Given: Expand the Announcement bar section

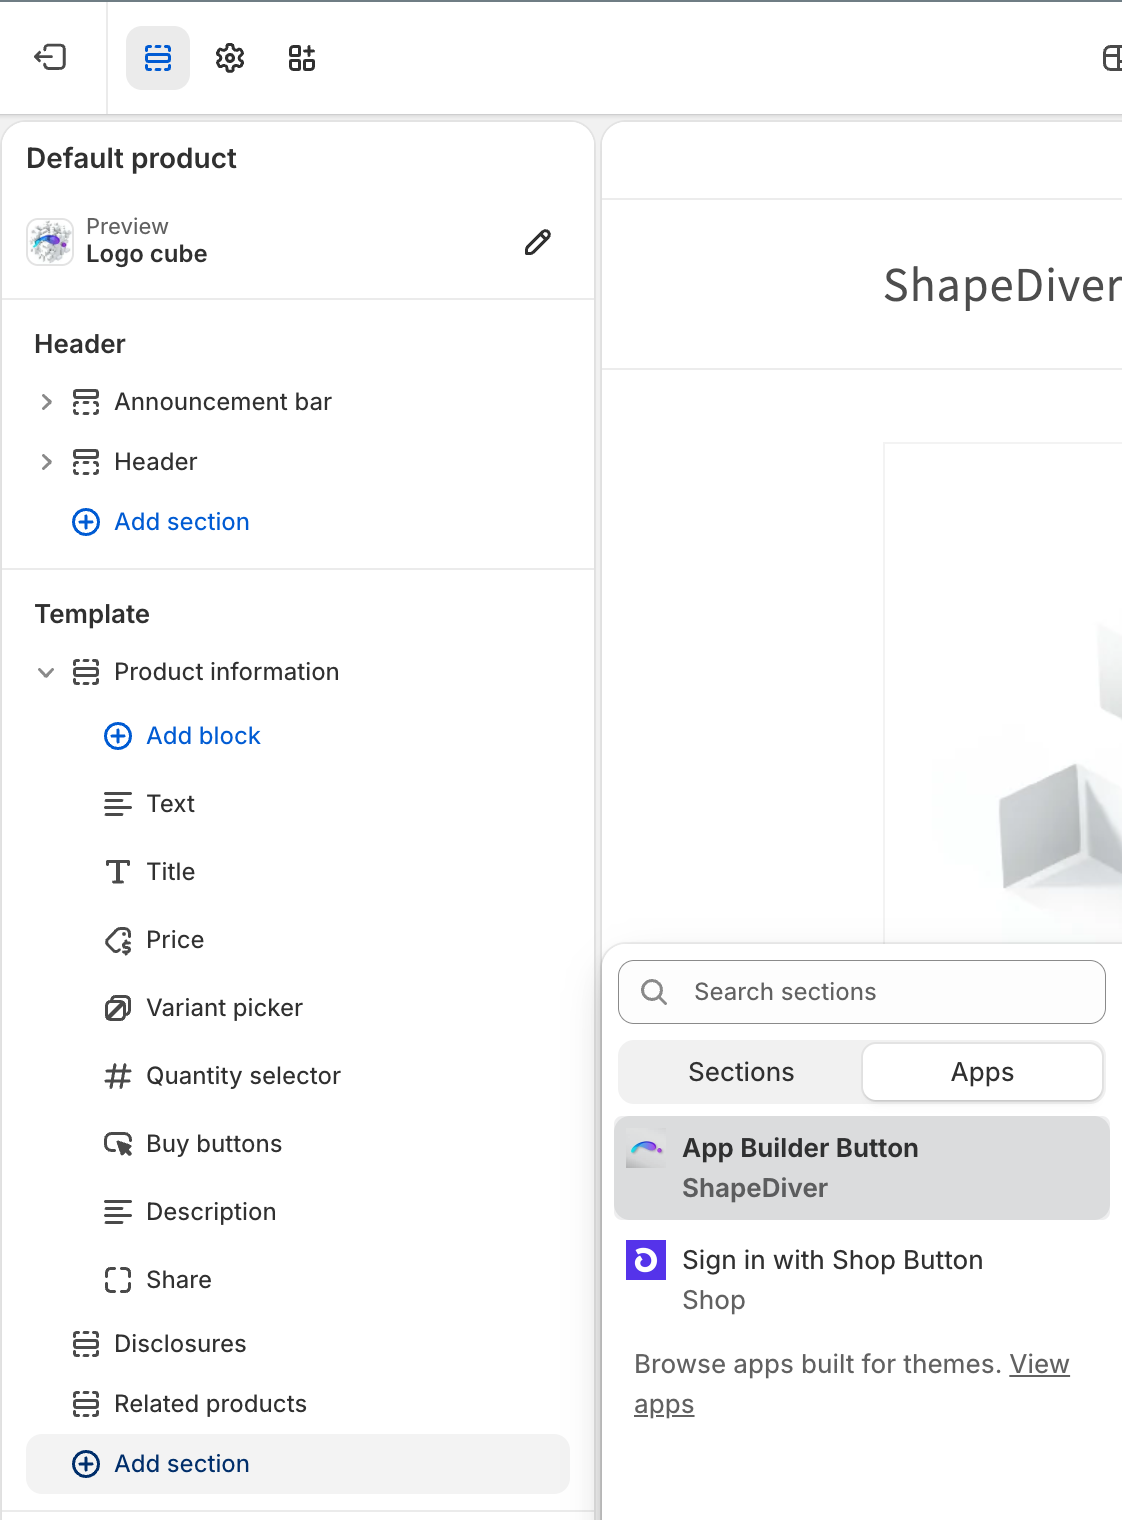Looking at the screenshot, I should (x=46, y=402).
